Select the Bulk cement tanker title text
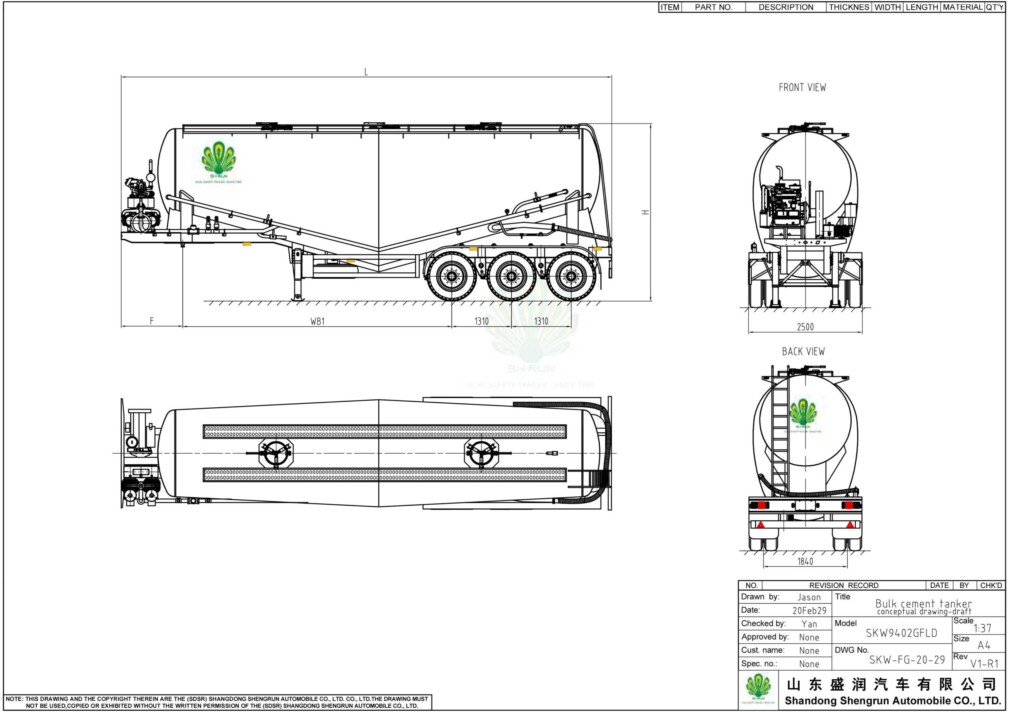 tap(922, 603)
